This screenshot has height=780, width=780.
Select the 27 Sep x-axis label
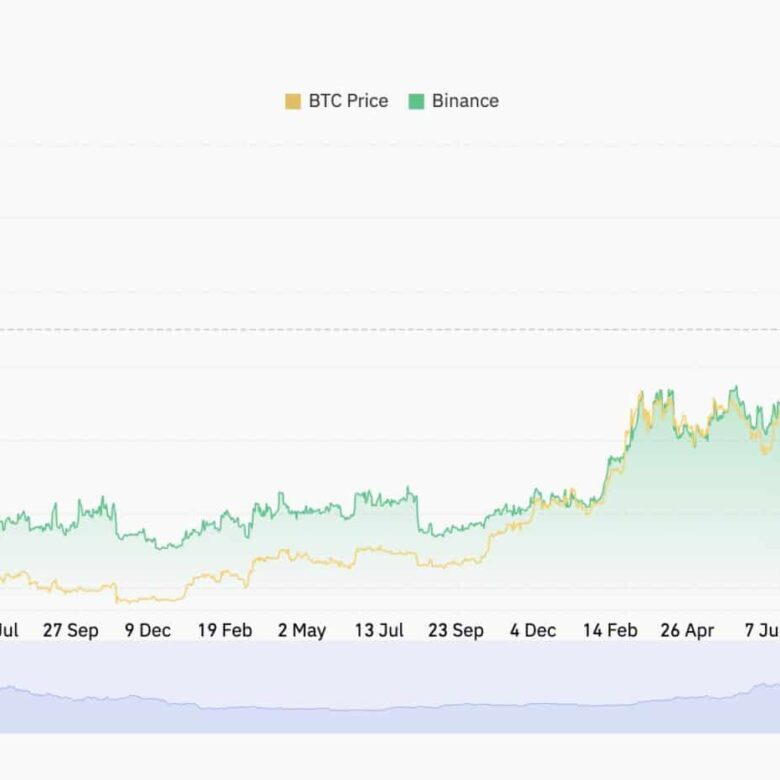pyautogui.click(x=70, y=631)
